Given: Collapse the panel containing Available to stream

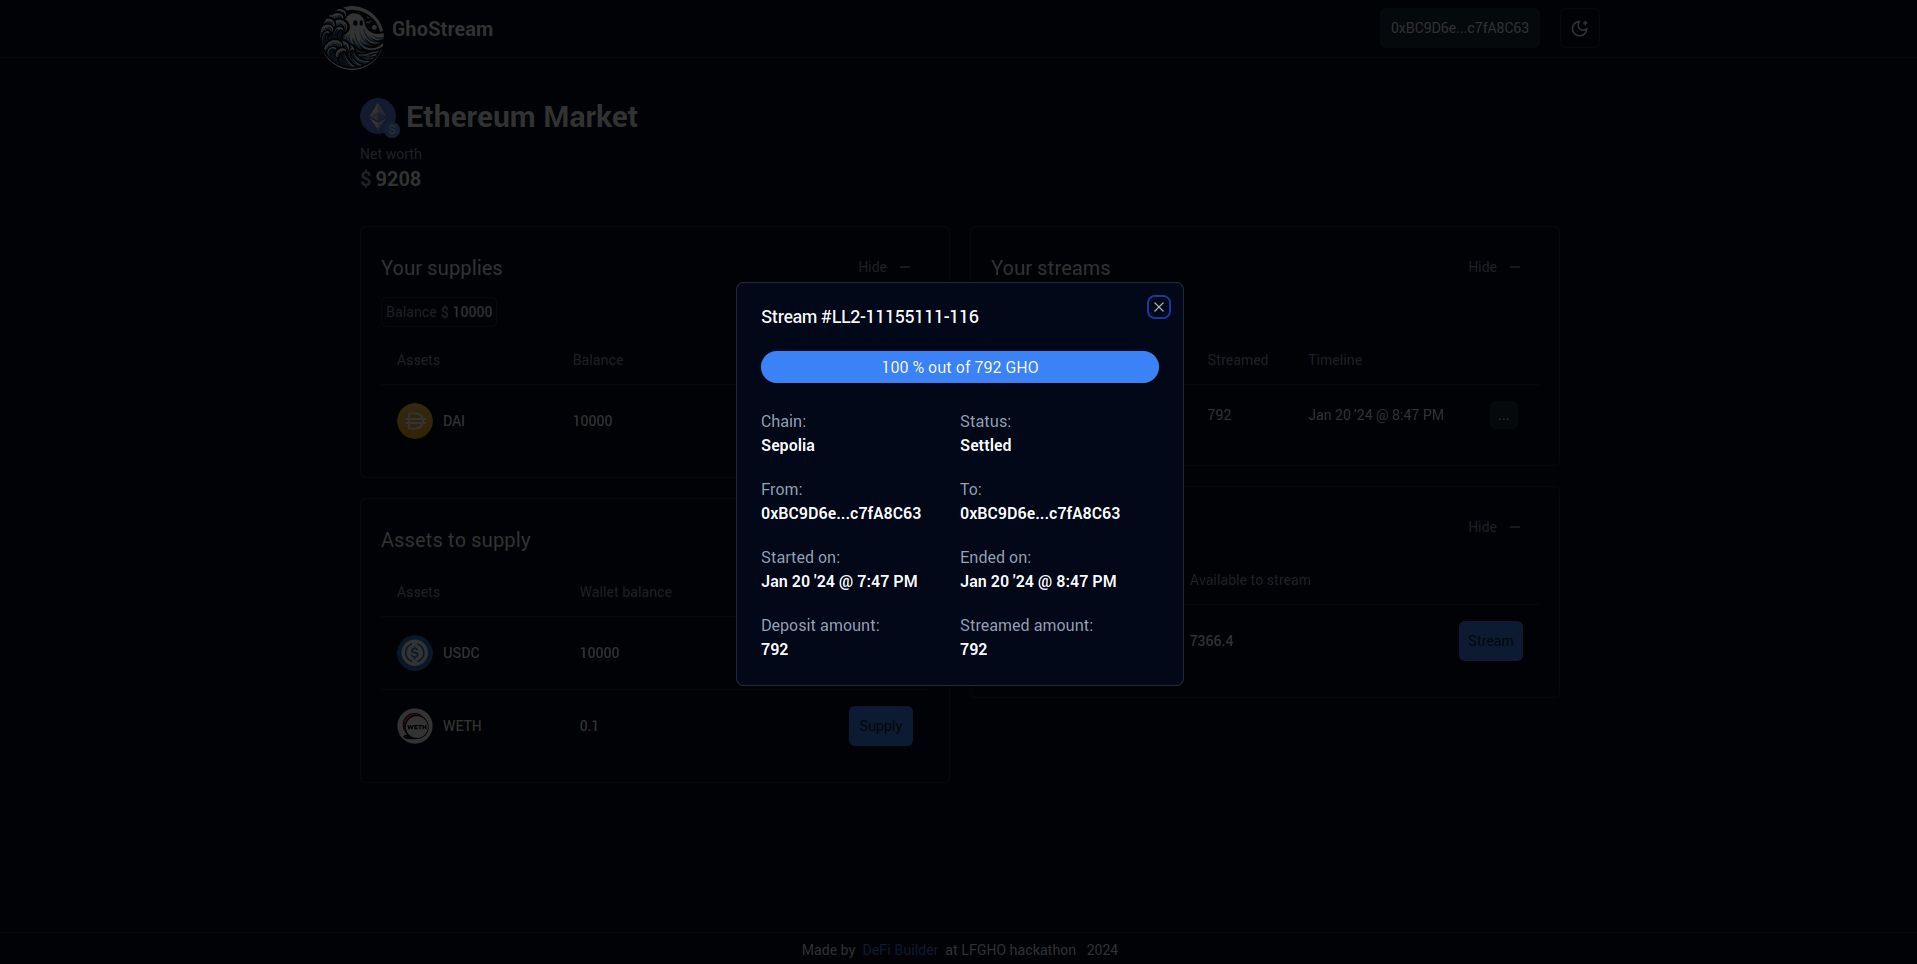Looking at the screenshot, I should [1494, 527].
